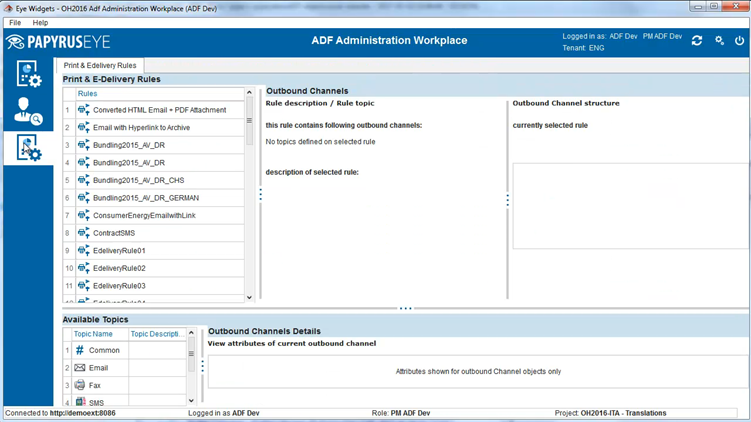This screenshot has height=422, width=751.
Task: Click rules list scrollbar thumb
Action: [x=249, y=121]
